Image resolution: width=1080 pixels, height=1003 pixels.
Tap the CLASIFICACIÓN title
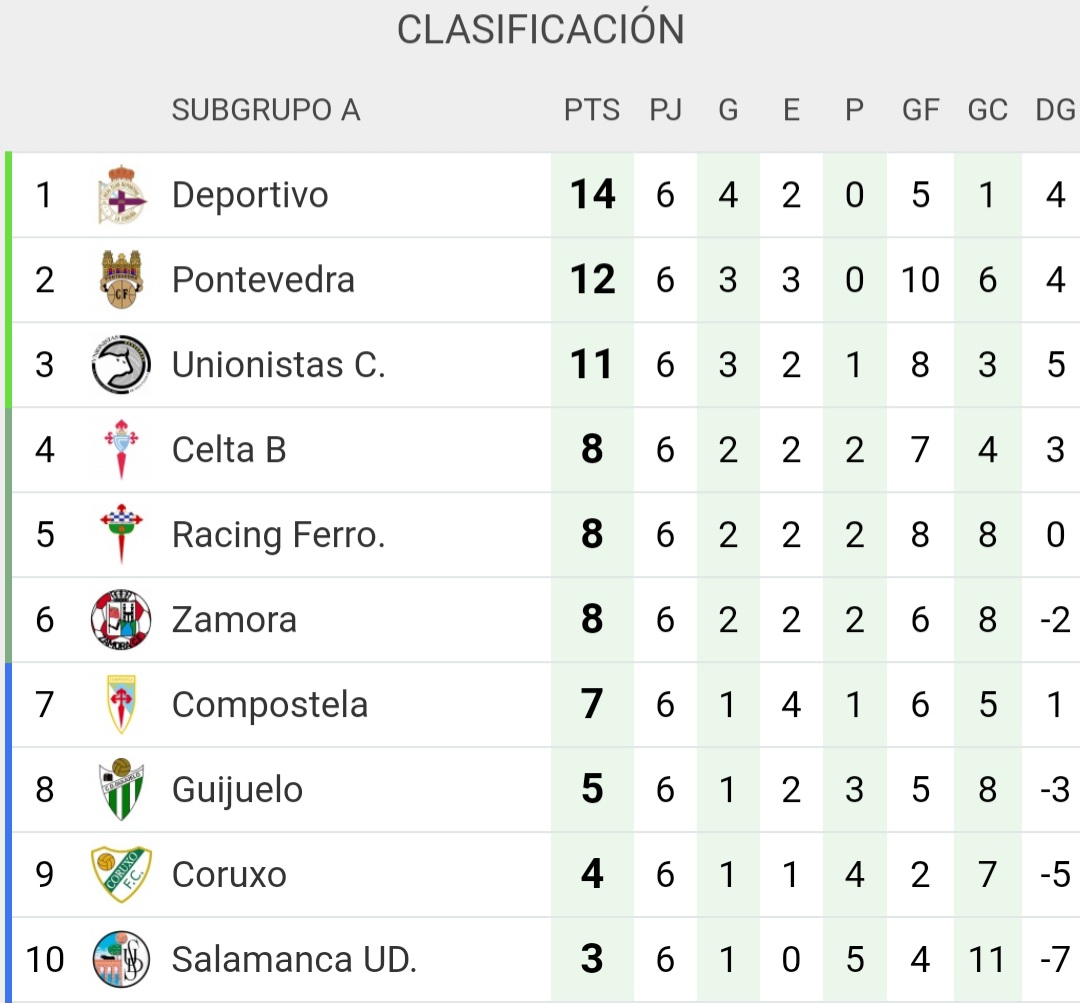(x=540, y=30)
